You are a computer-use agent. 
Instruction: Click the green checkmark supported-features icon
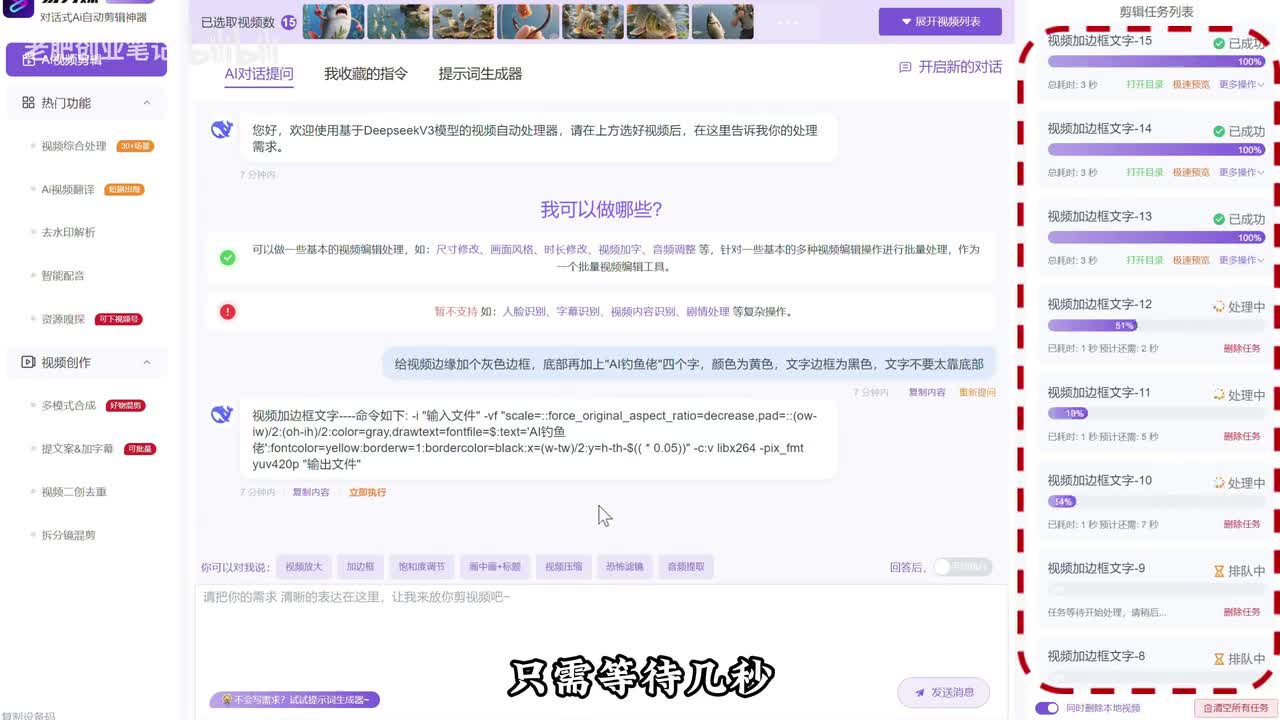click(x=228, y=258)
